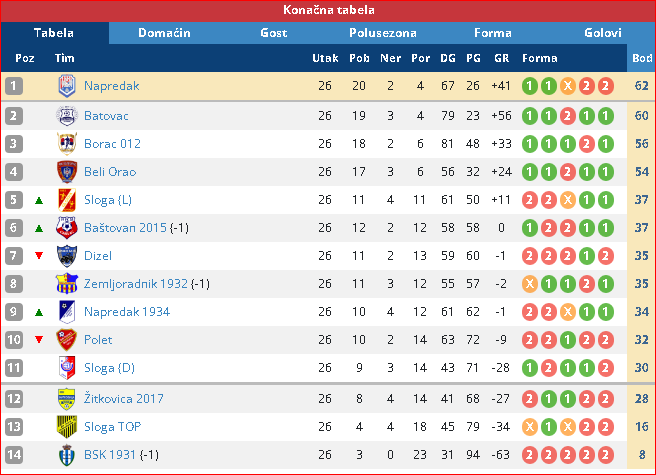Click Napredak's orange X draw form badge

[x=568, y=86]
